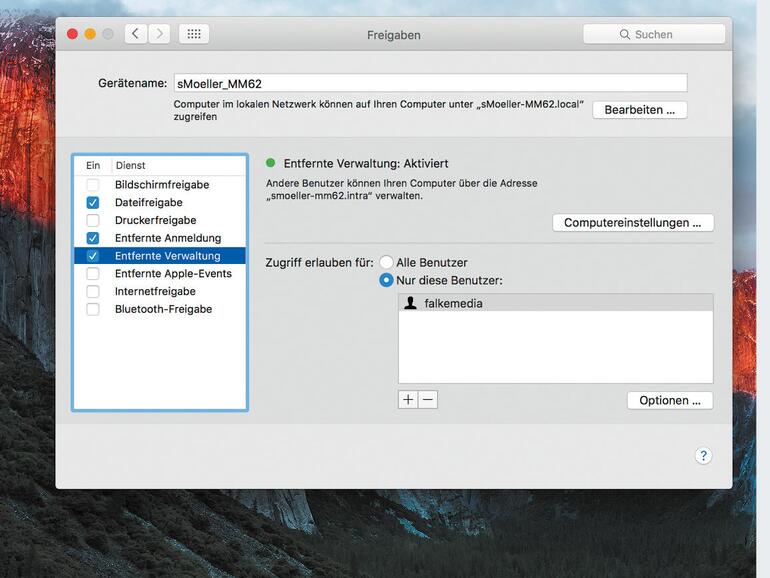Enable Internetfreigabe checkbox

point(93,291)
